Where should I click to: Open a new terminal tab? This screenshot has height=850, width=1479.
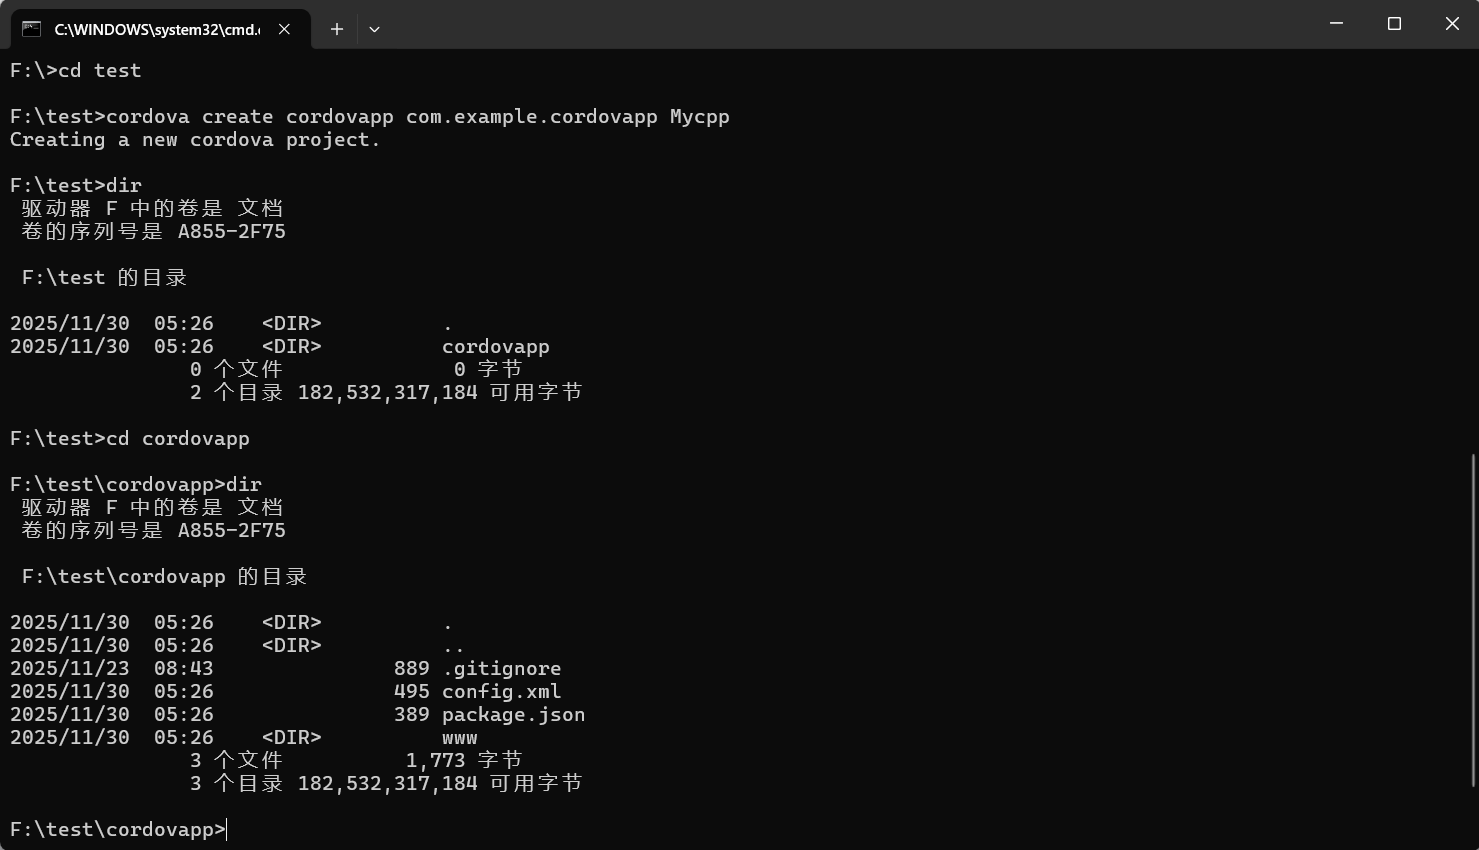point(337,29)
